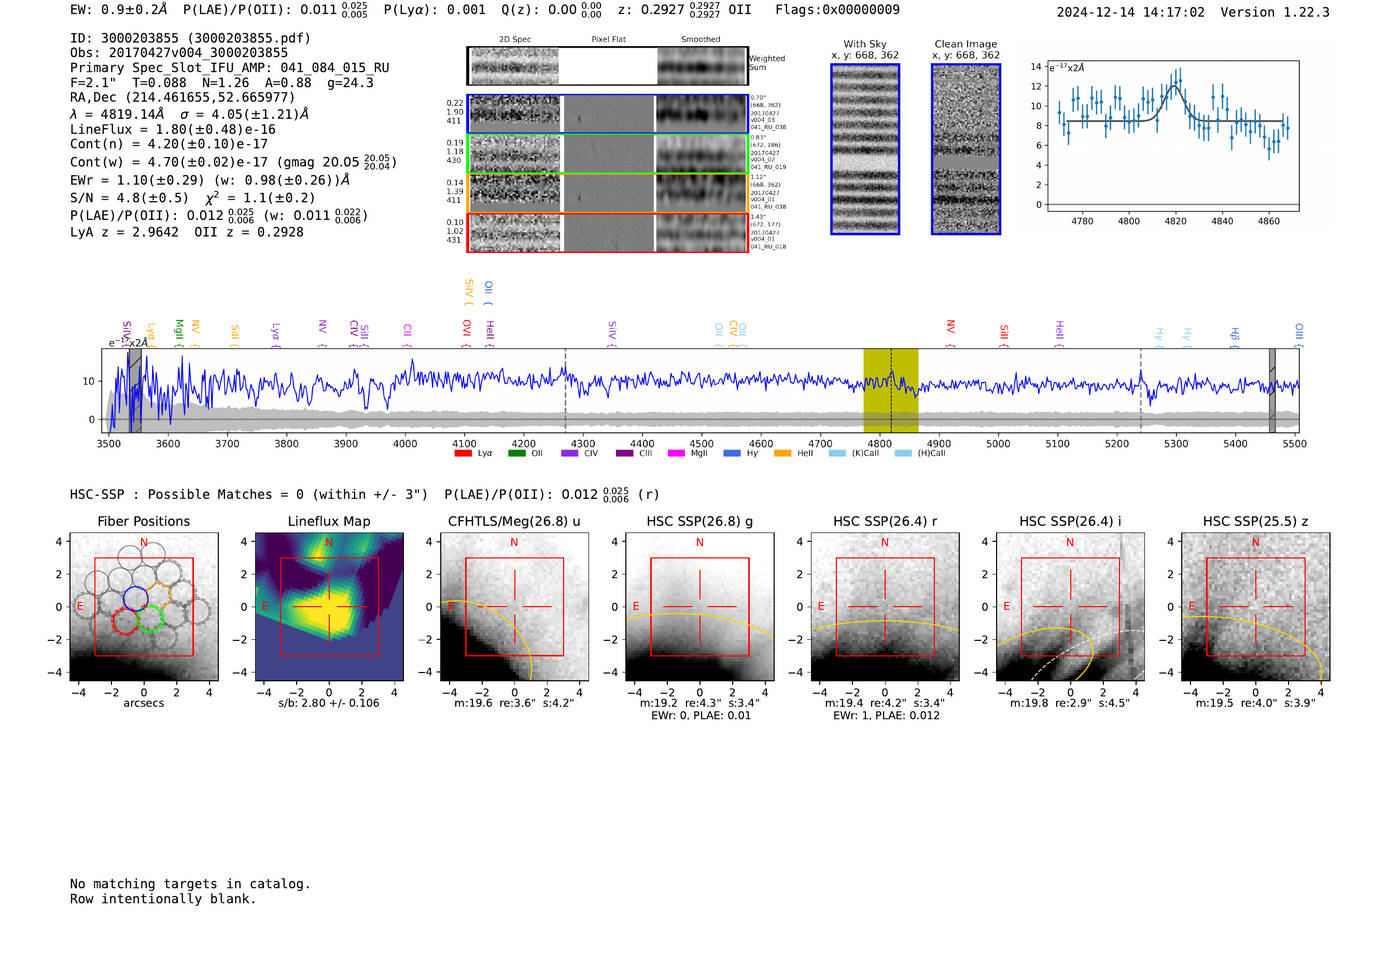Click the red N marker in HSC r image

[885, 543]
